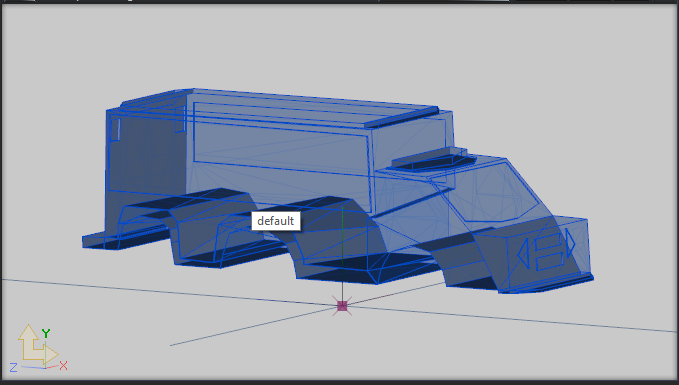Screen dimensions: 679x385
Task: Select the roof rail strip on cargo top
Action: click(x=402, y=117)
